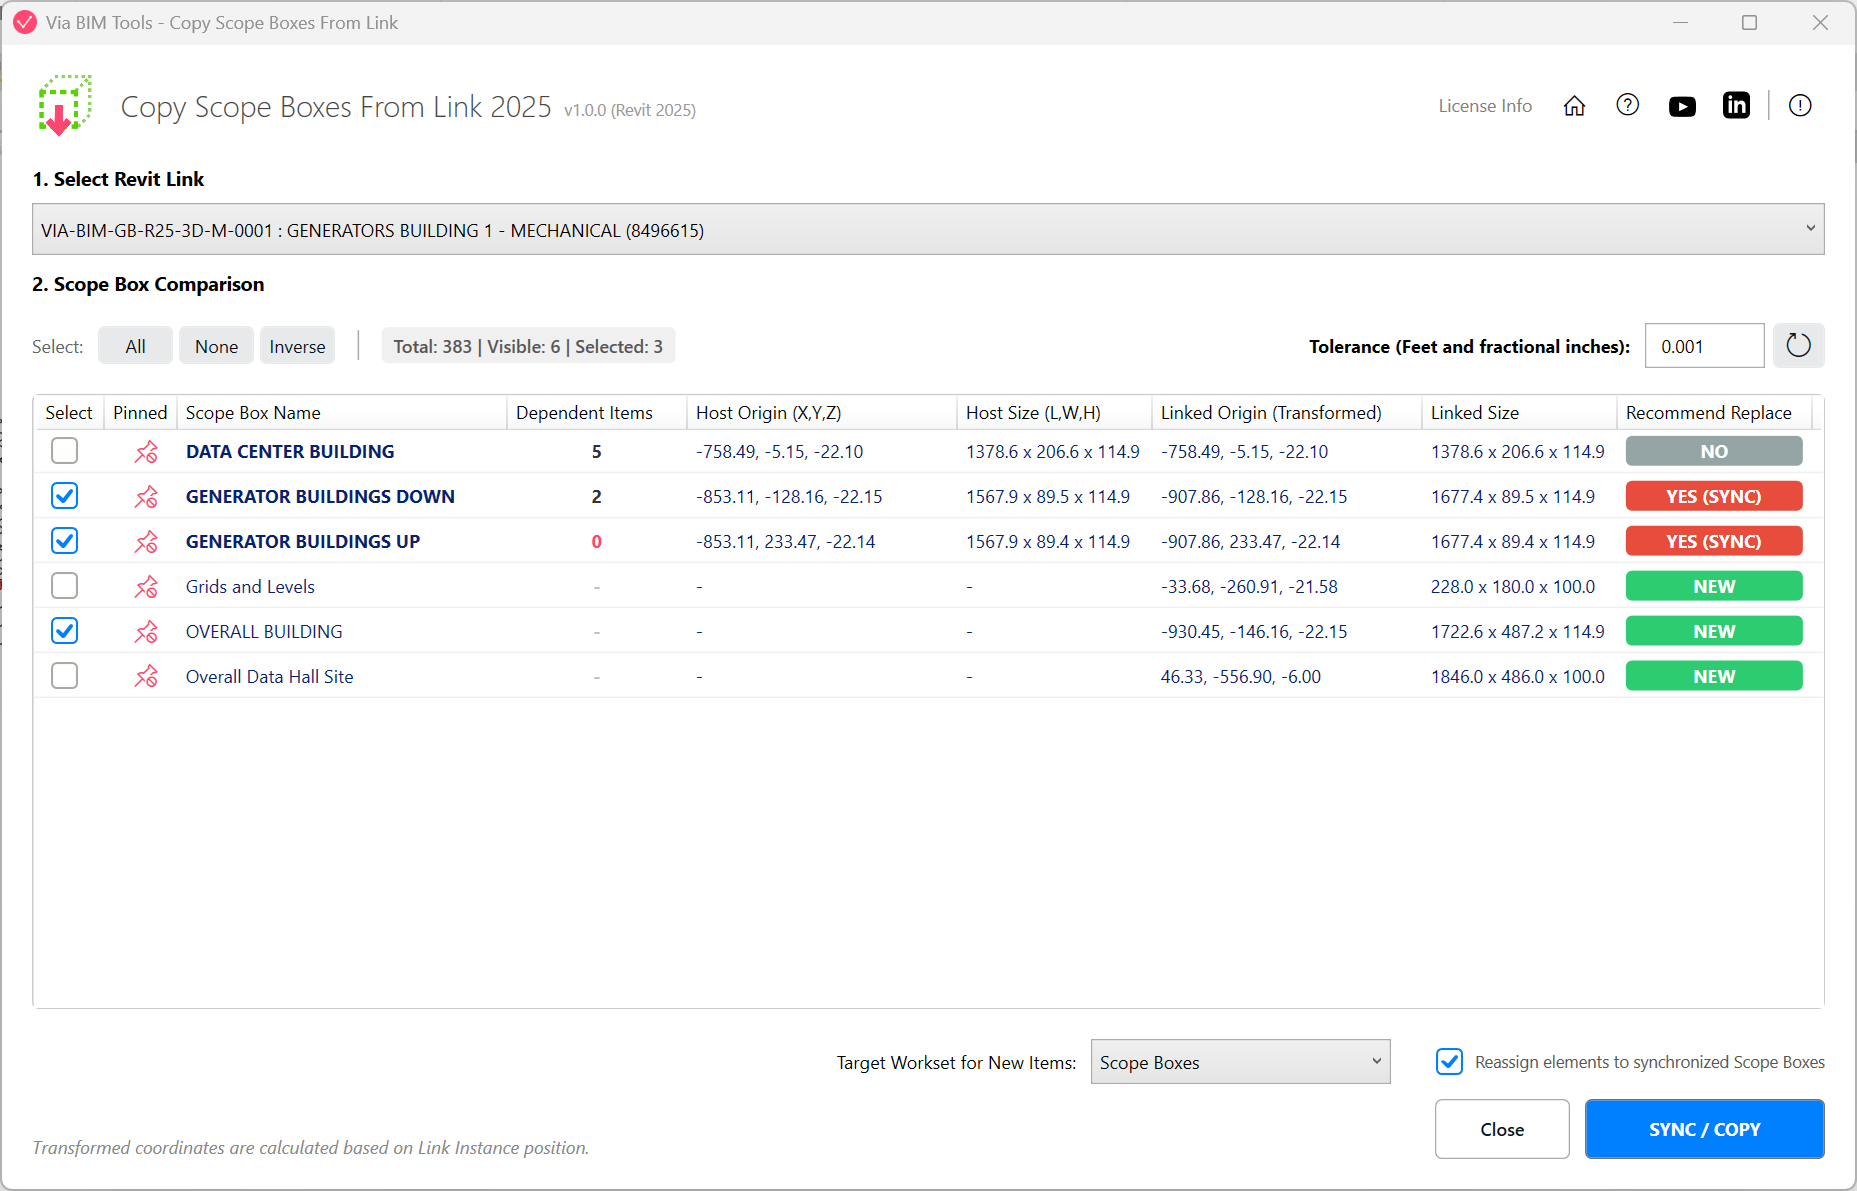Click the NEW badge for Grids and Levels

[x=1714, y=586]
